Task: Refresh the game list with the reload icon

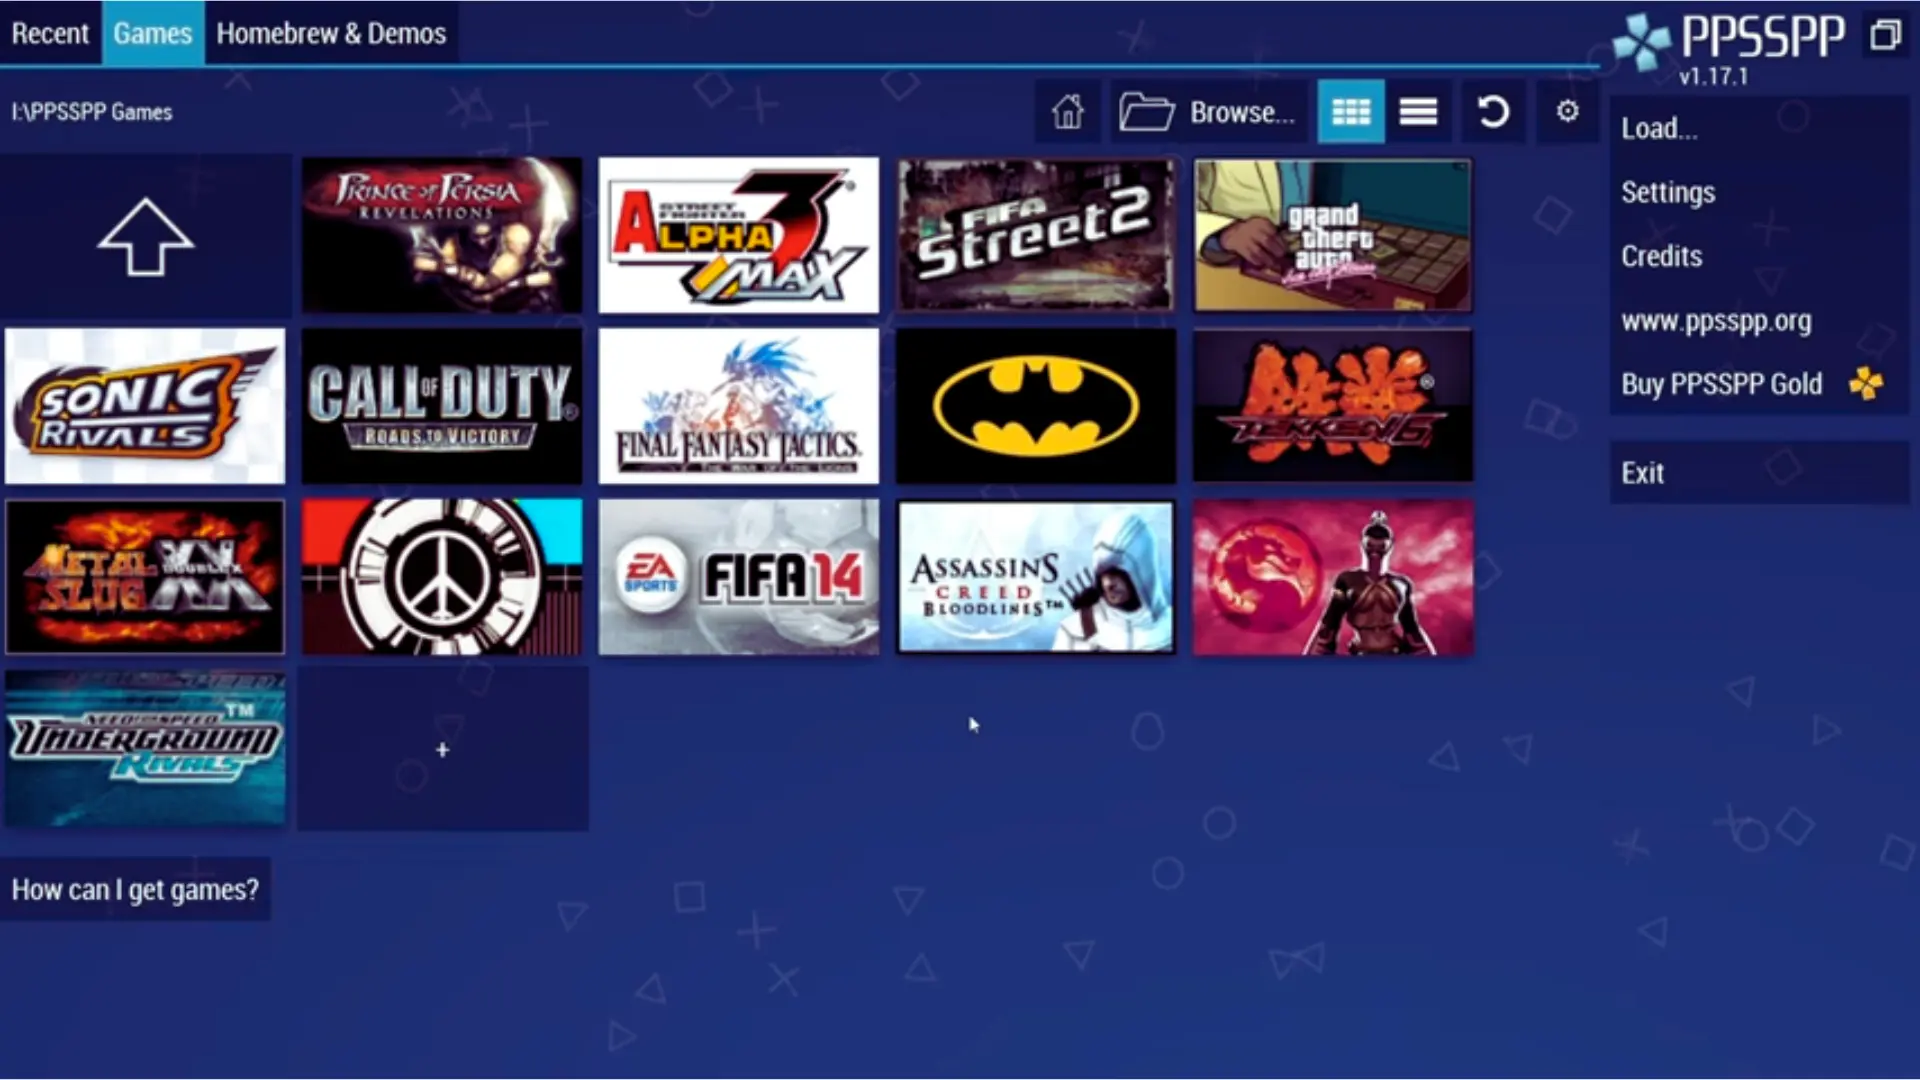Action: pos(1493,112)
